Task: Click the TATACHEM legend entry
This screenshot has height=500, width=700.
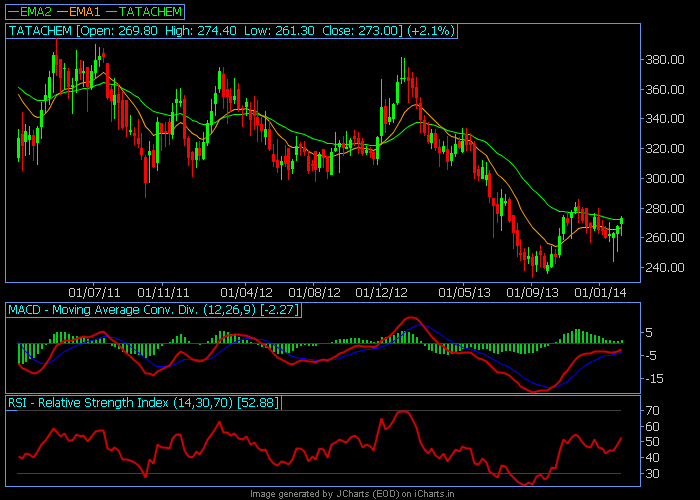Action: coord(144,12)
